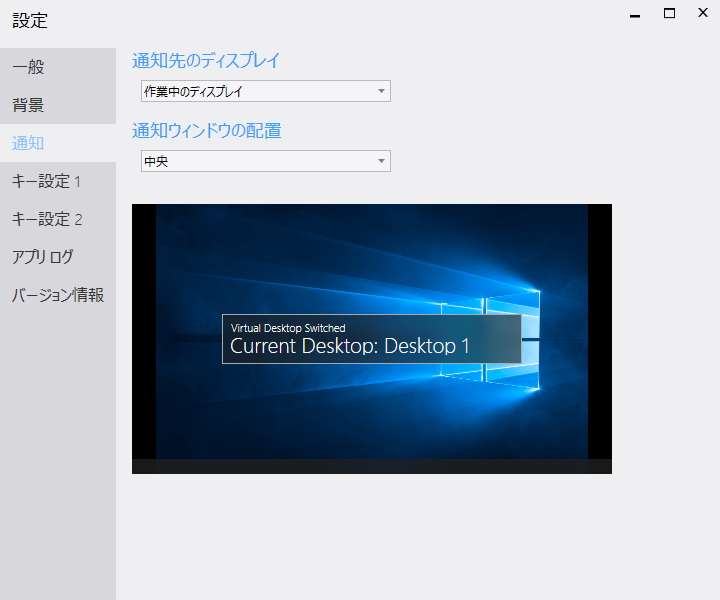
Task: Click the 通知ウィンドウの配置 heading
Action: point(207,131)
